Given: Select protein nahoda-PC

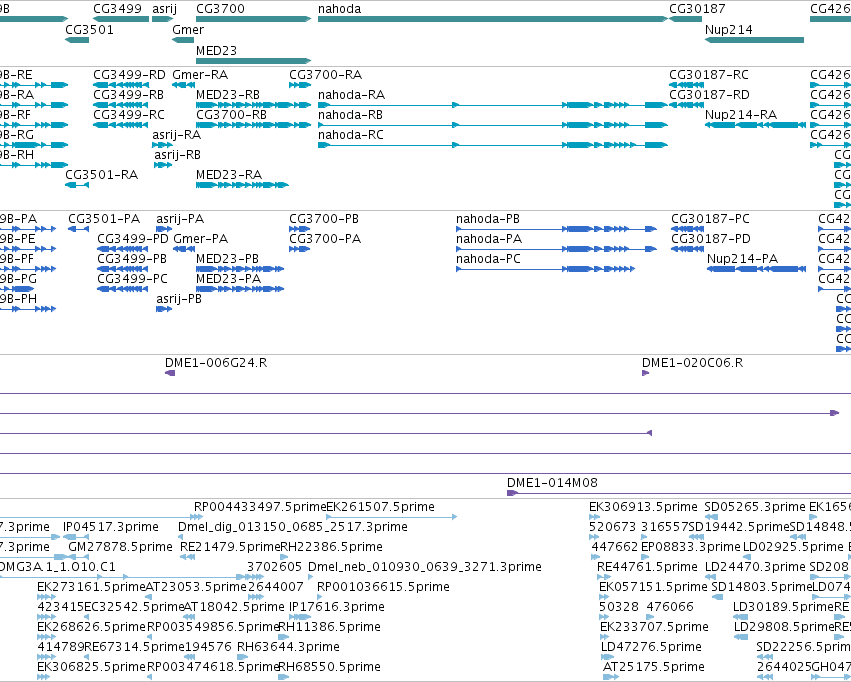Looking at the screenshot, I should pyautogui.click(x=545, y=269).
